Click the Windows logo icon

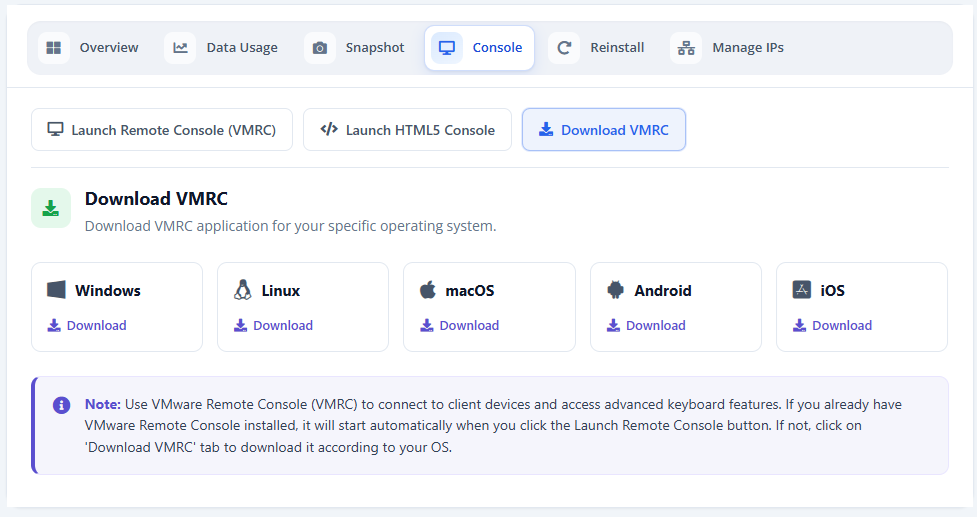56,290
